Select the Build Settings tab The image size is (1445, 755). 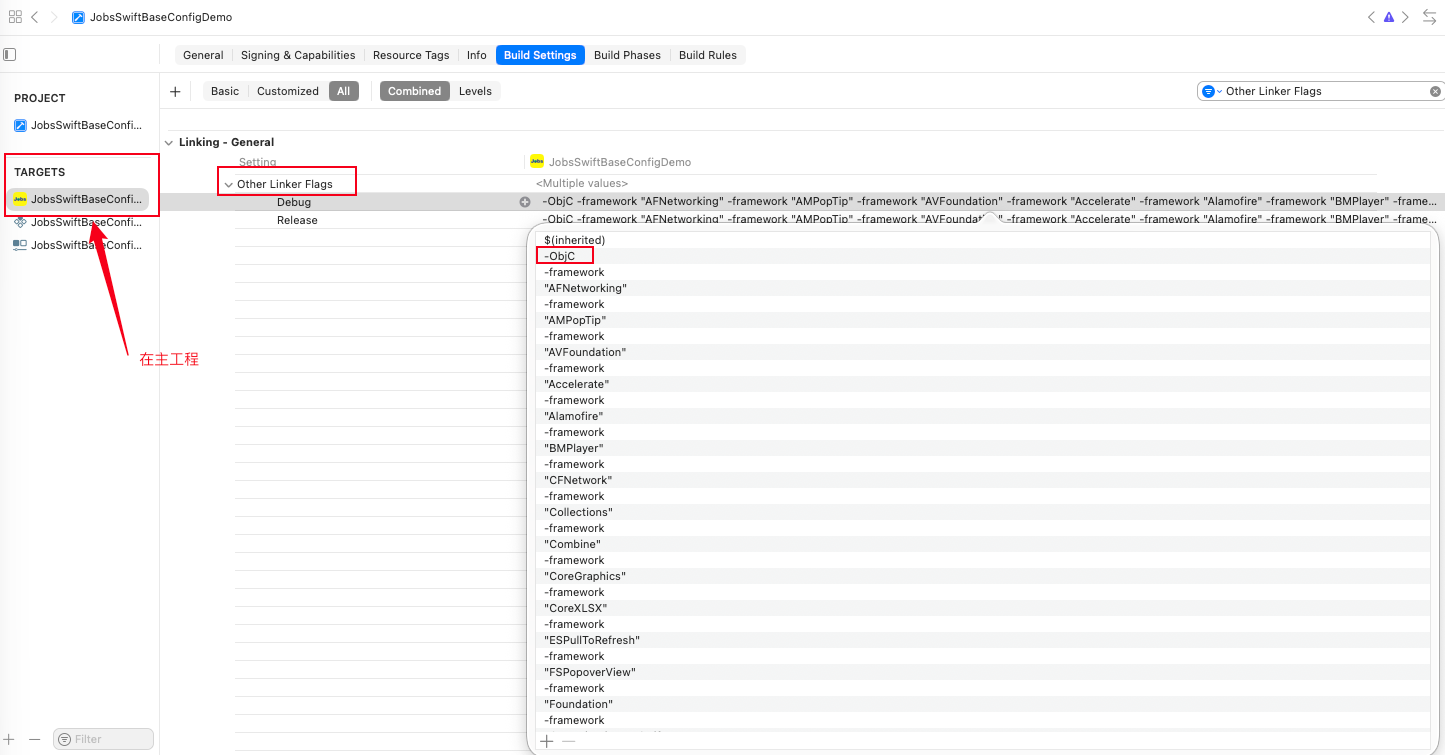pyautogui.click(x=540, y=55)
